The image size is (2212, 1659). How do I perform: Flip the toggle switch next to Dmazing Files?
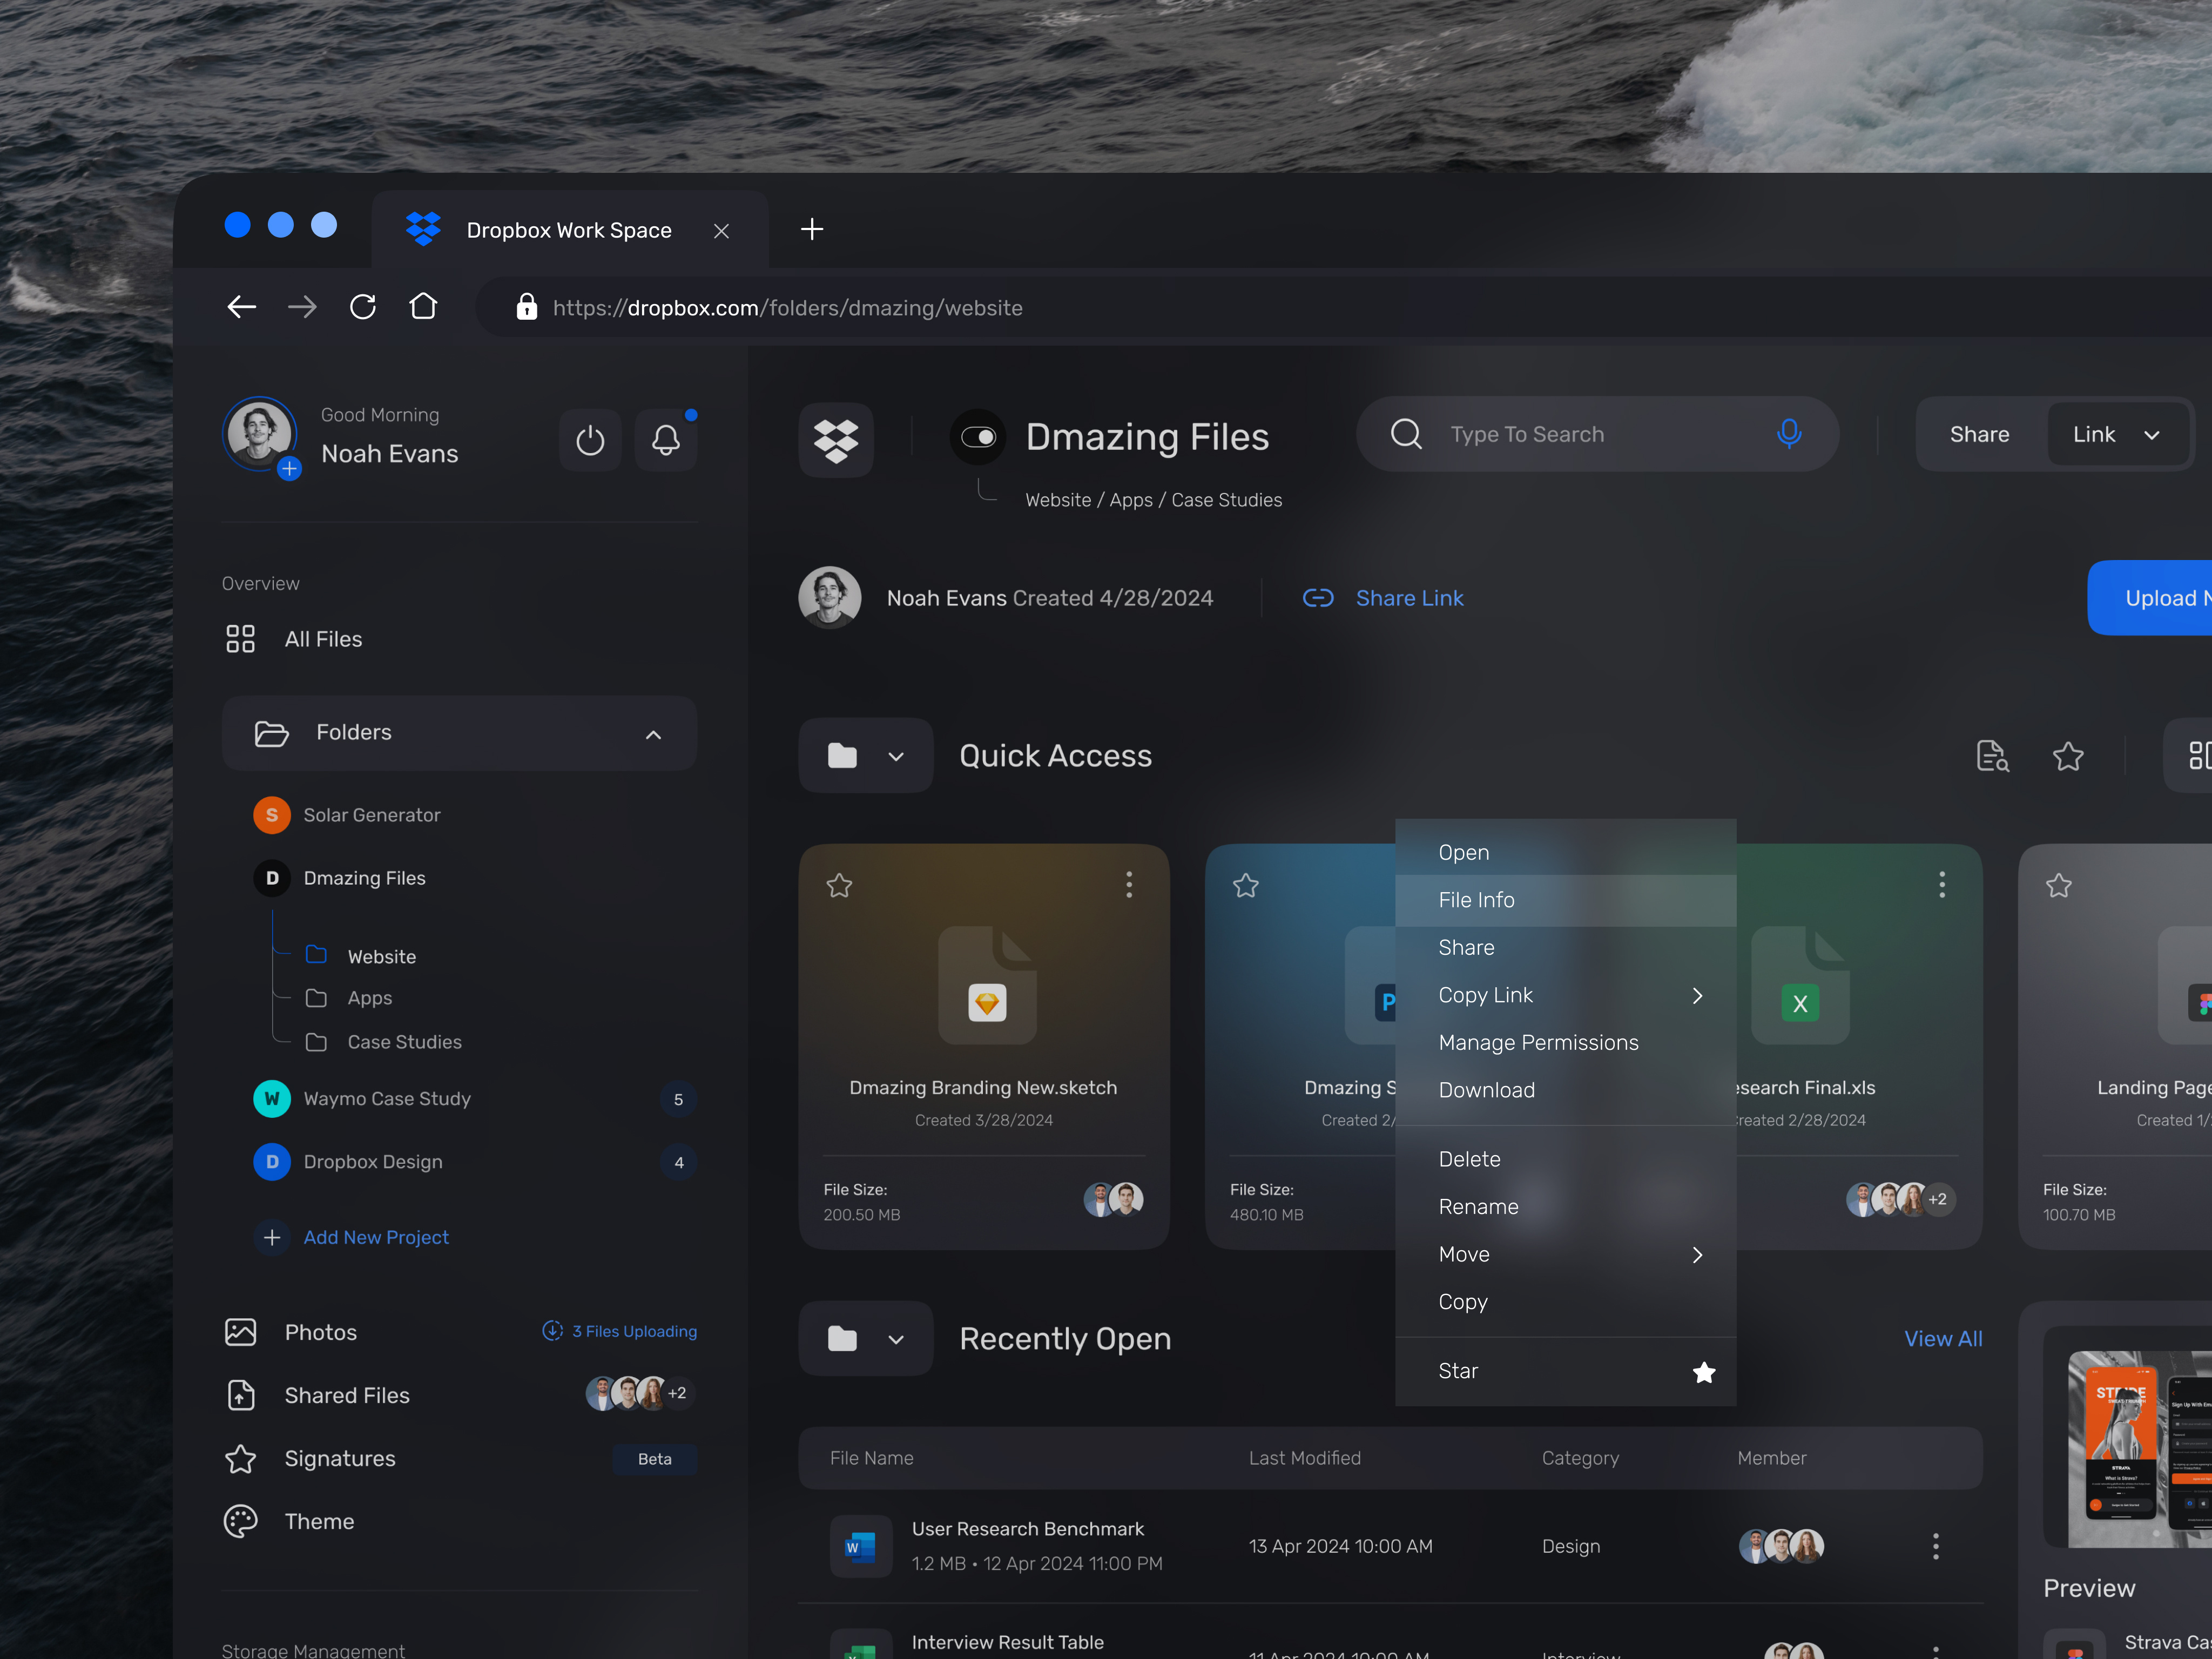coord(978,437)
